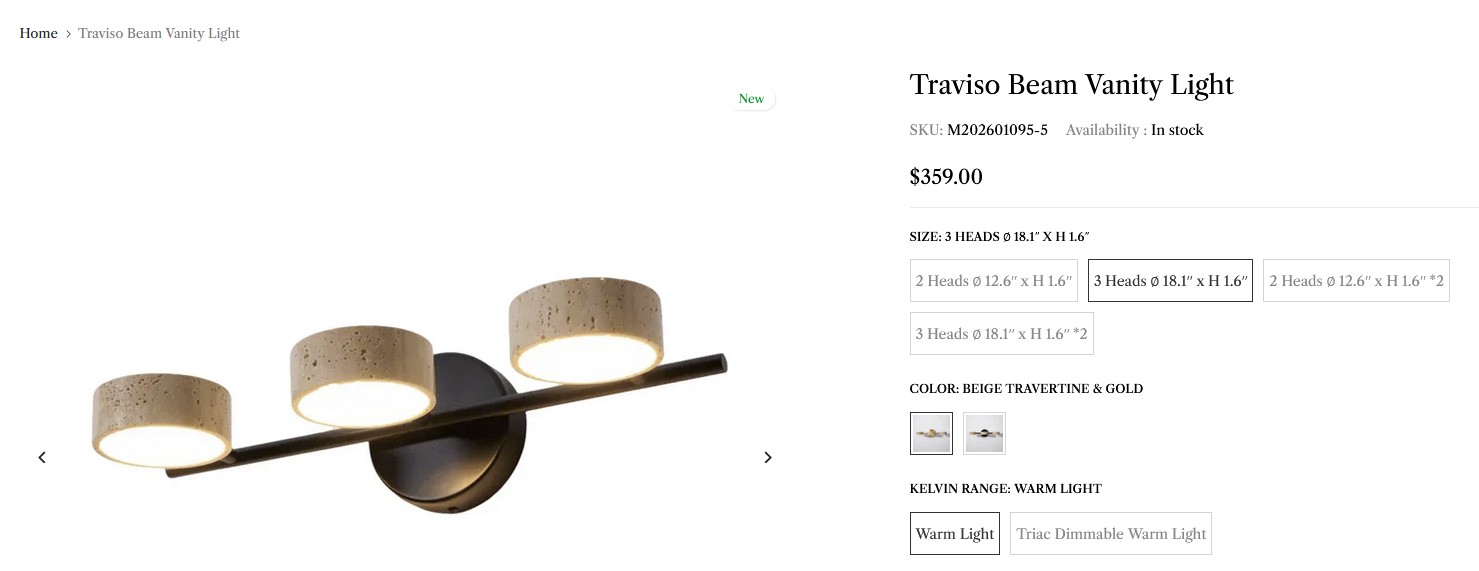The image size is (1479, 571).
Task: Go to the previous product image
Action: [42, 457]
